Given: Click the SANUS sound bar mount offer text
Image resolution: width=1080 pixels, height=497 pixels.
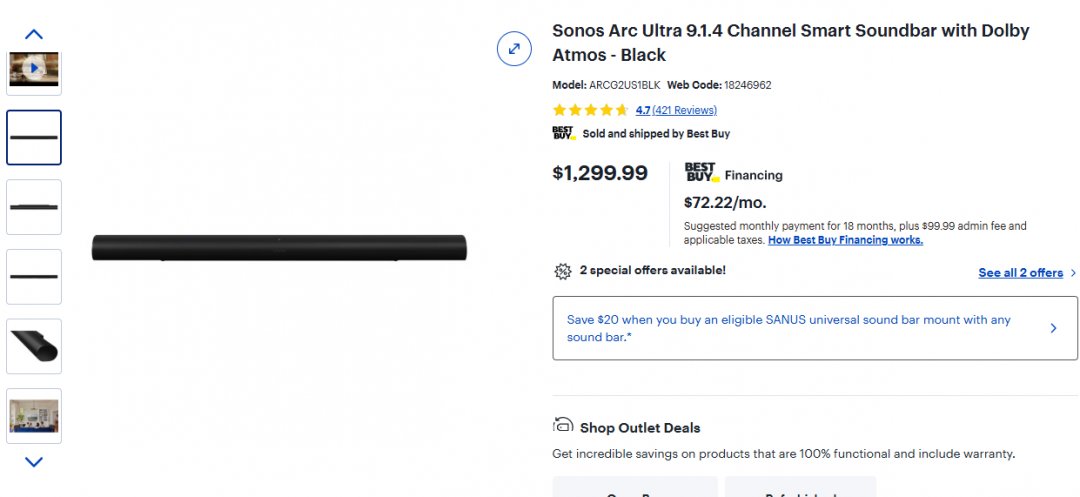Looking at the screenshot, I should point(789,328).
